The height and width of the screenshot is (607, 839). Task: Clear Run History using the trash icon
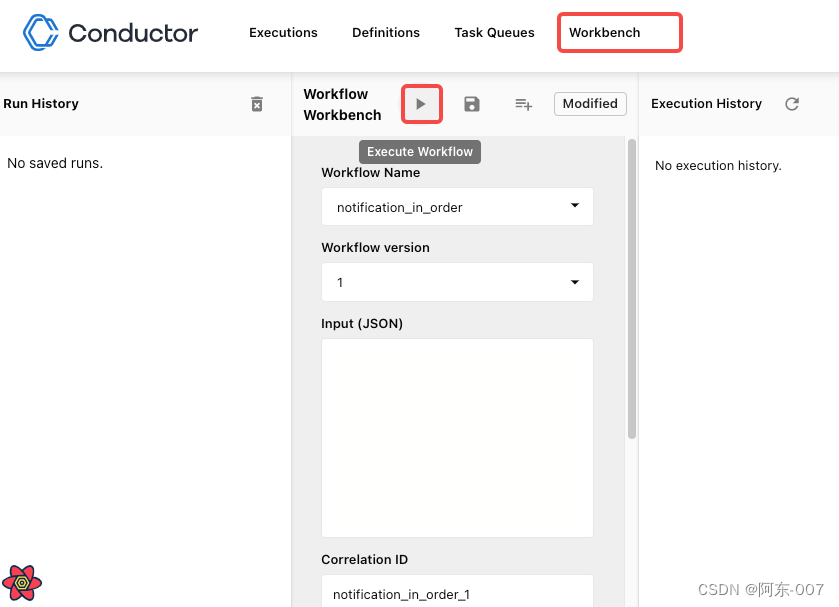point(257,103)
